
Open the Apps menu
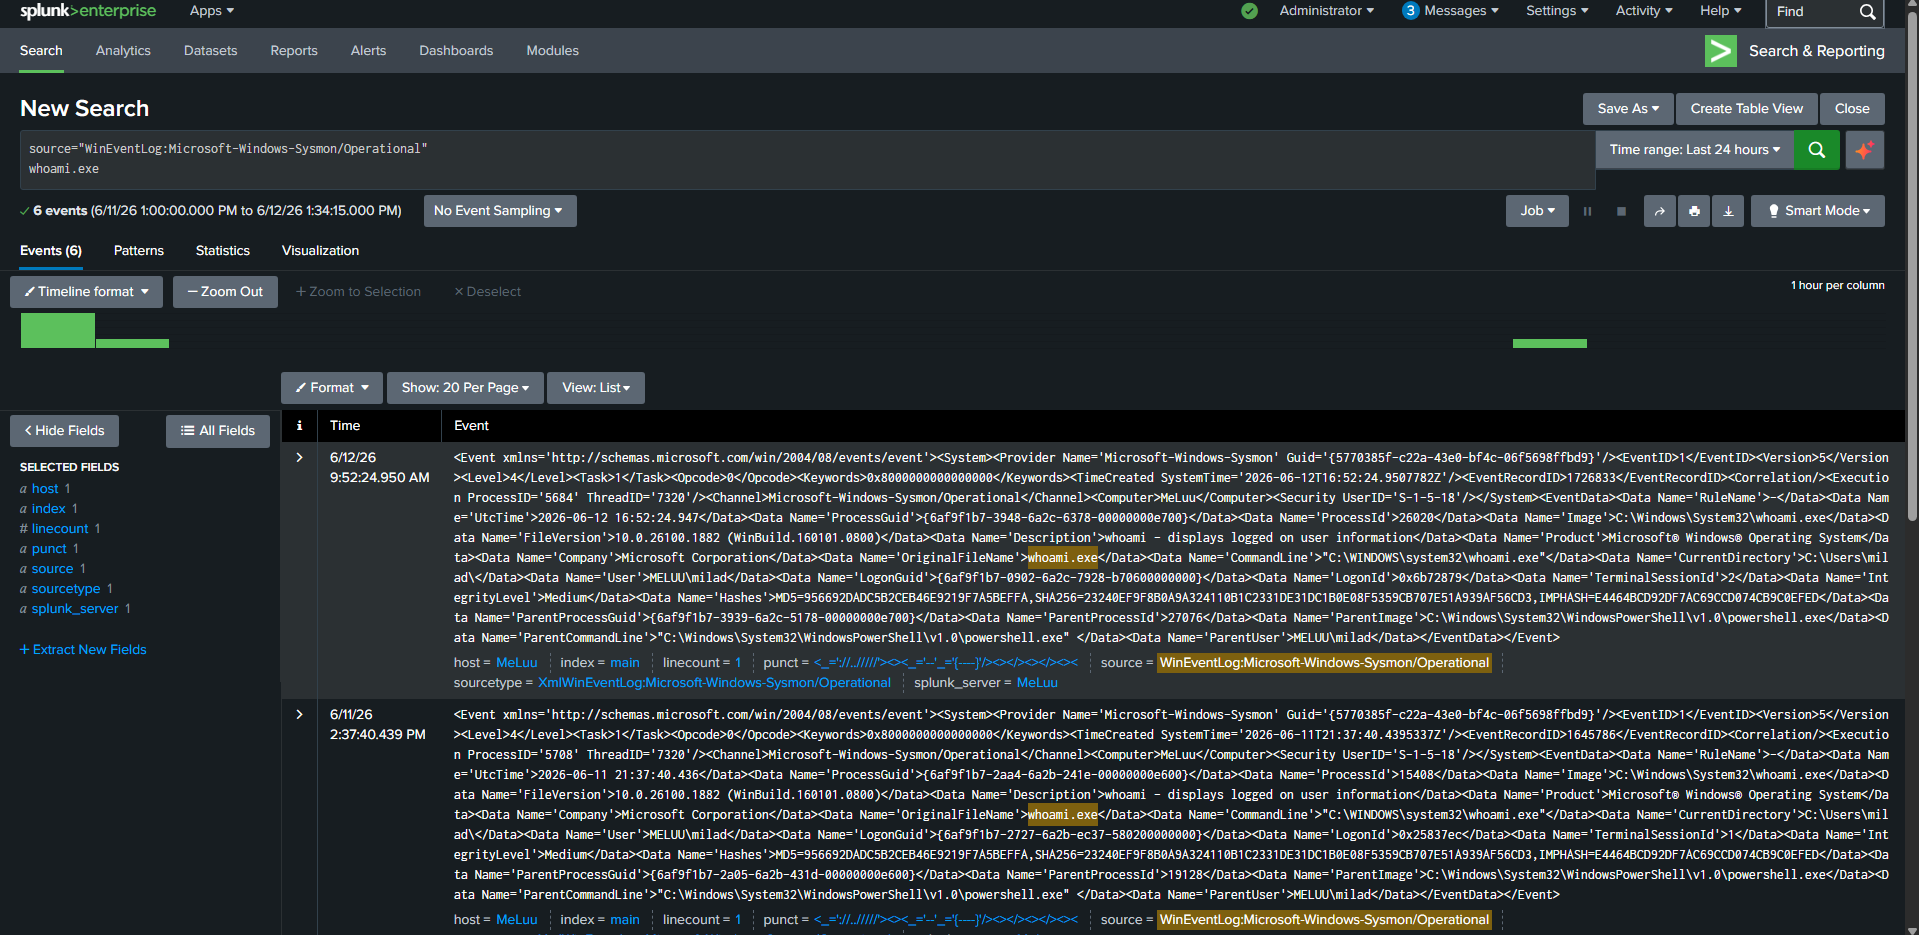pos(212,11)
